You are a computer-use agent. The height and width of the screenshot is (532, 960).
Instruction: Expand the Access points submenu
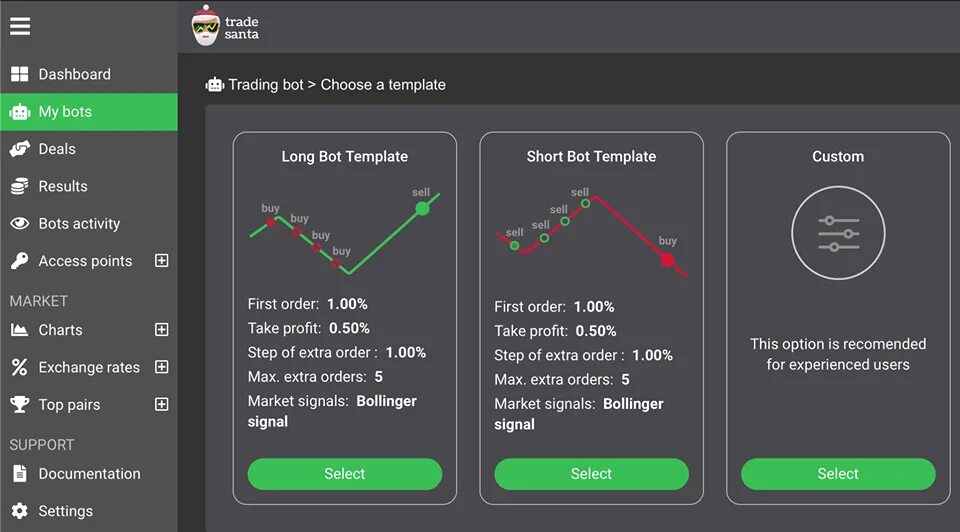point(162,261)
